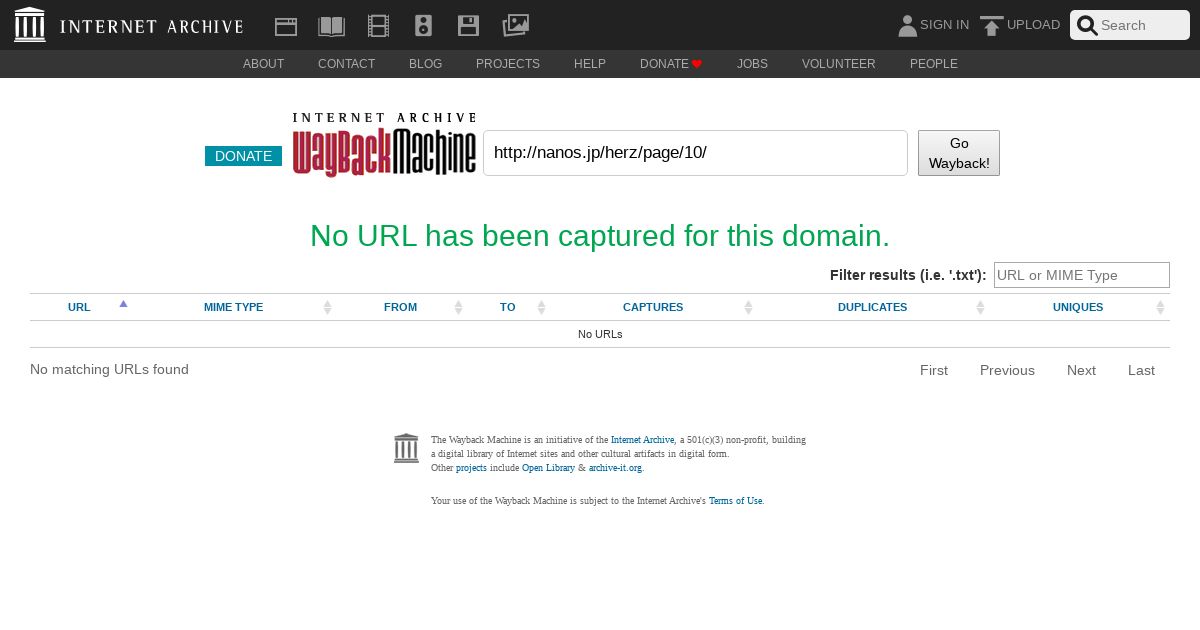Open the Internet Archive home logo
This screenshot has height=630, width=1200.
(x=129, y=25)
